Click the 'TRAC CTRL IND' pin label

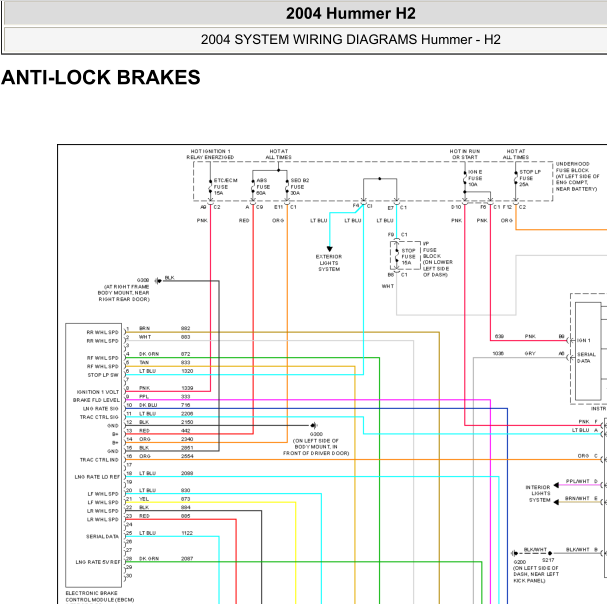coord(99,460)
